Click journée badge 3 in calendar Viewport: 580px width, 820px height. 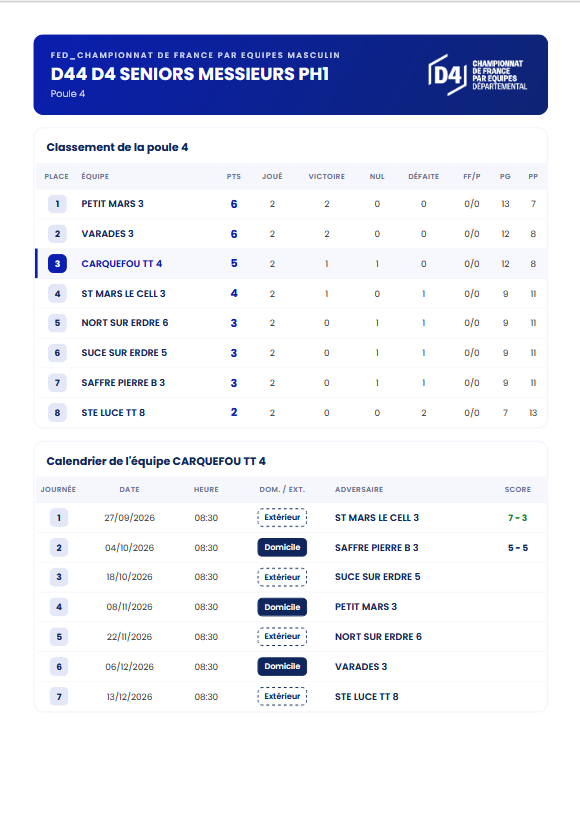(59, 577)
